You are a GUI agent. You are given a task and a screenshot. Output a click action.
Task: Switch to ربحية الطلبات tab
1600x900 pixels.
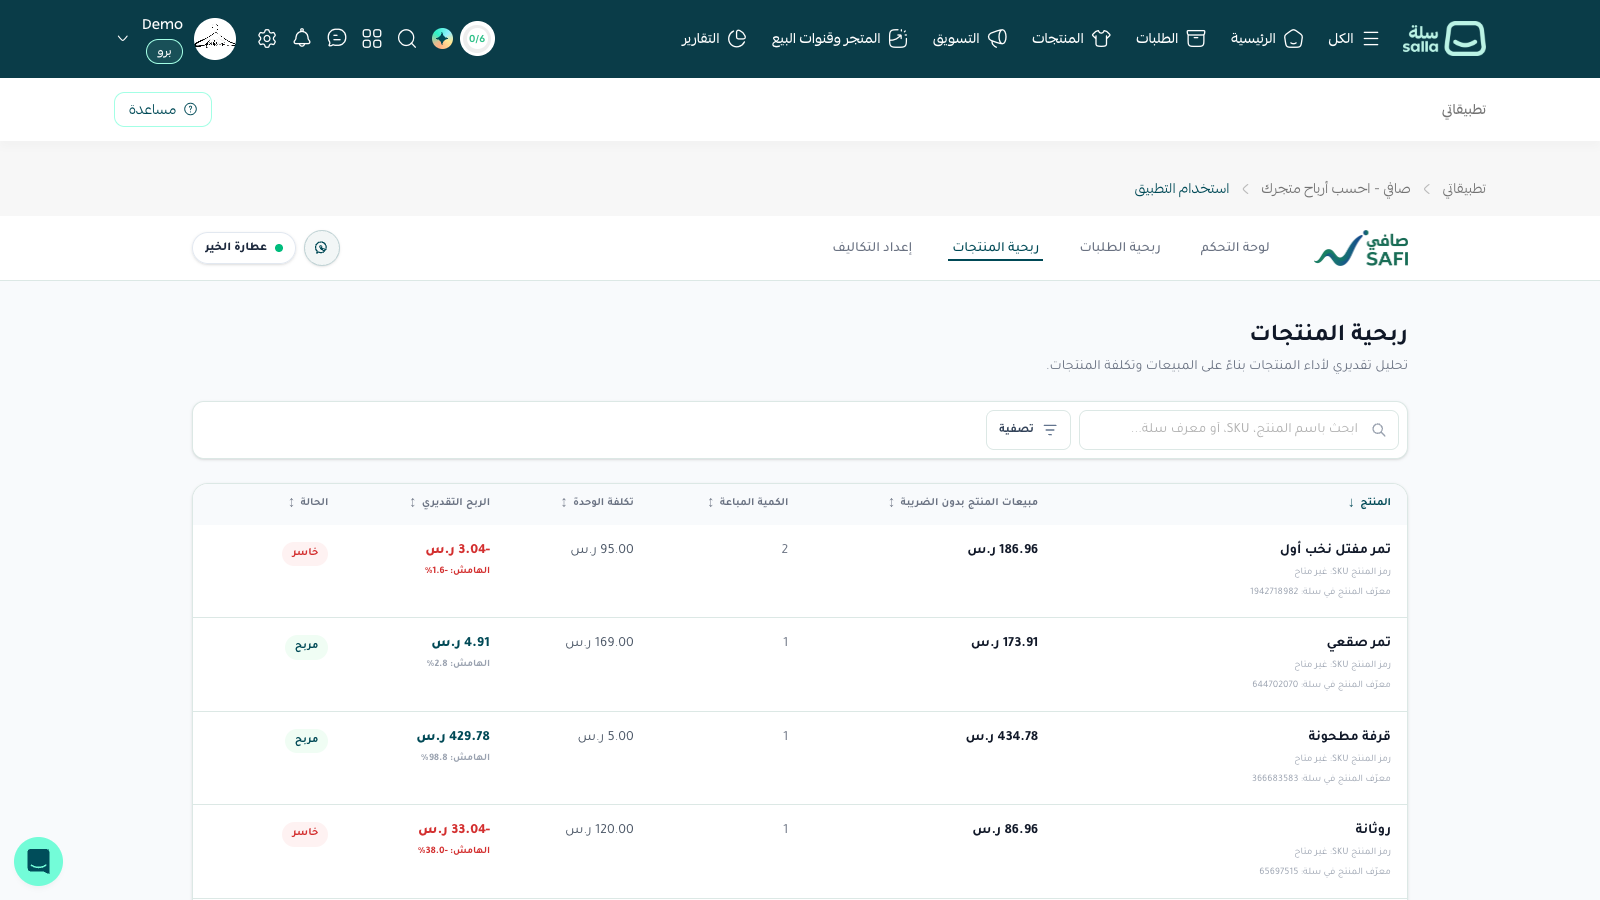[x=1120, y=247]
